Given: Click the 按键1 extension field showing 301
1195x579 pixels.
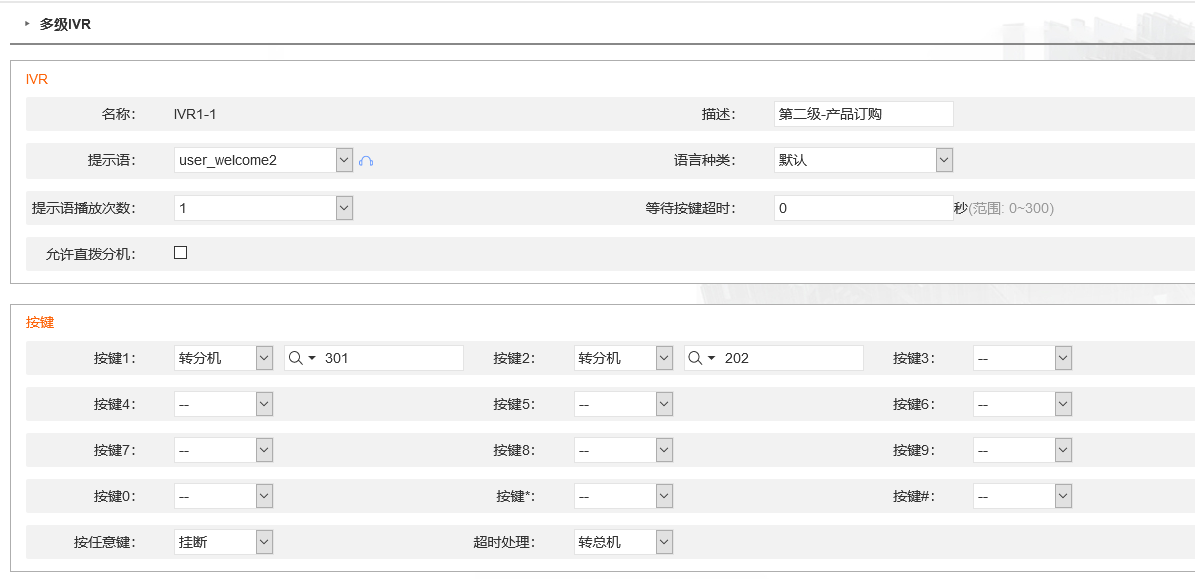Looking at the screenshot, I should (x=374, y=358).
